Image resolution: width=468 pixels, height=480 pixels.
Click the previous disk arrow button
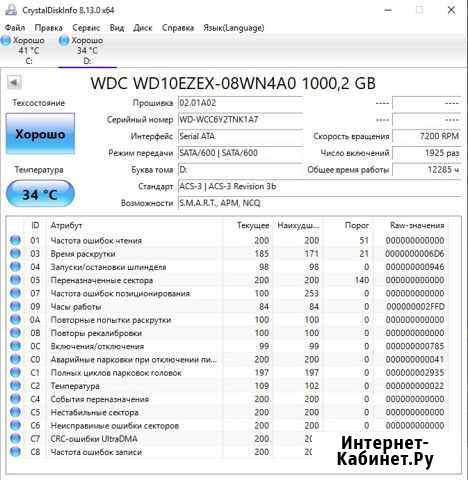pos(14,82)
